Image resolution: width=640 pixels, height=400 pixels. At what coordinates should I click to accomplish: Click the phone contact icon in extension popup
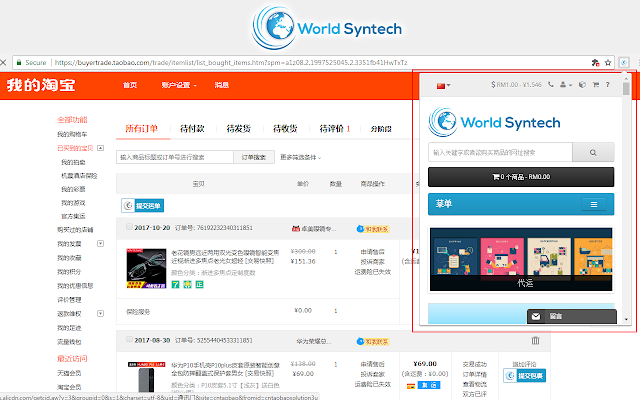551,84
